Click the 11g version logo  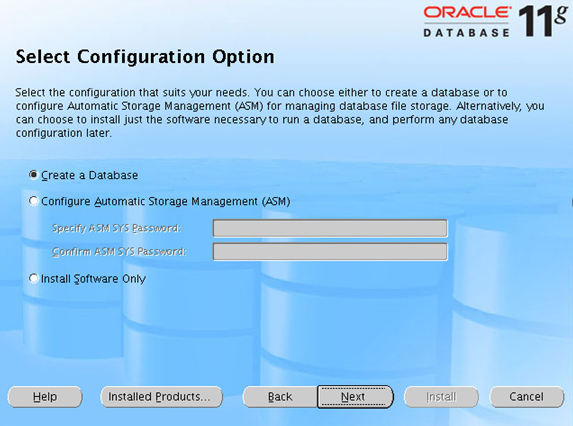point(543,21)
